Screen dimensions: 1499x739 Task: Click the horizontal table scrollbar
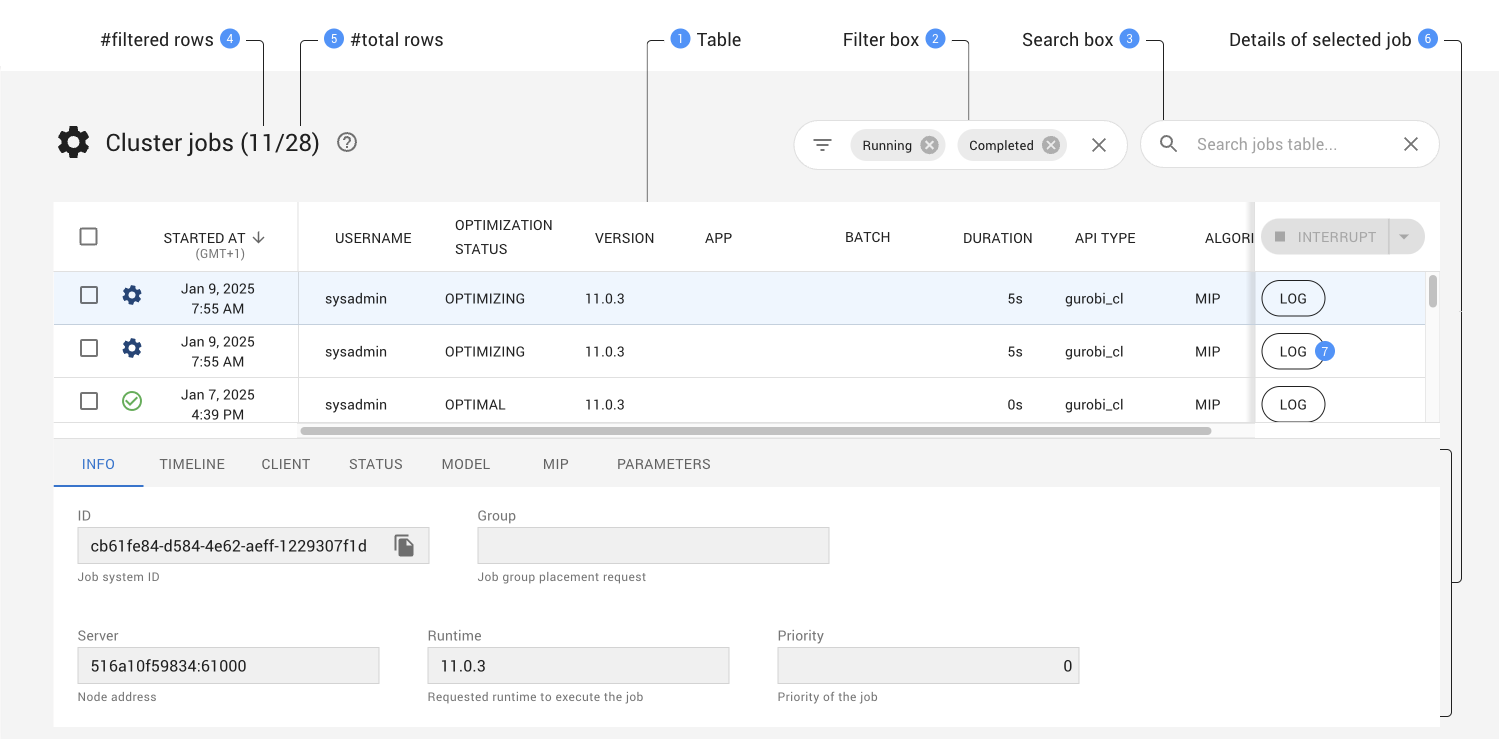pos(755,431)
